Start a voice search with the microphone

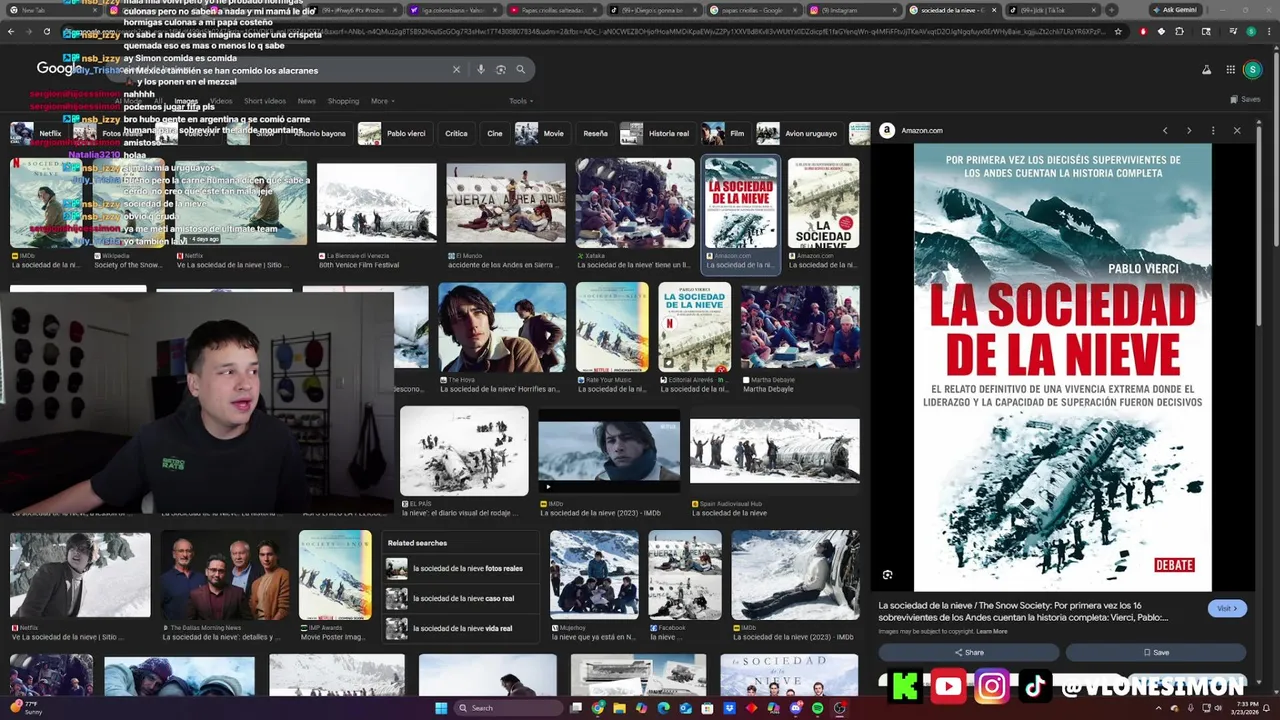click(481, 70)
